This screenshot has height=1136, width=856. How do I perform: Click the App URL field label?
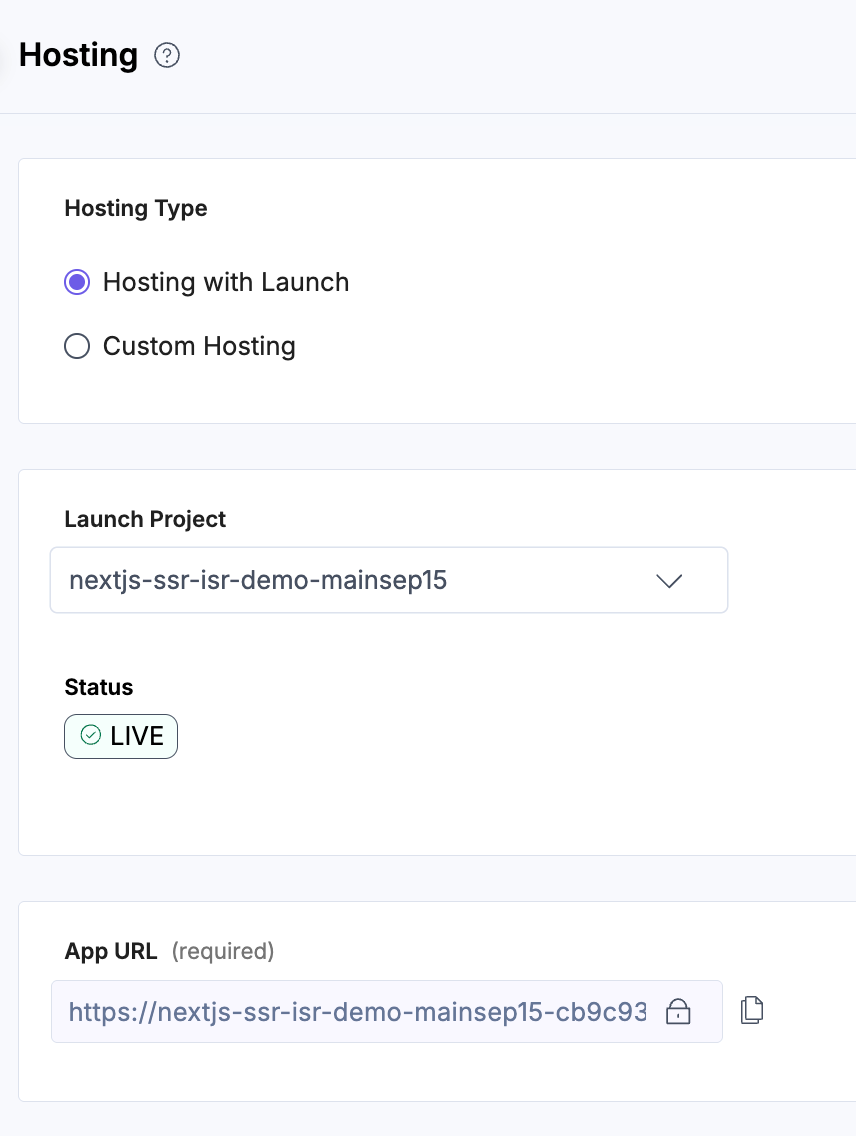(111, 951)
